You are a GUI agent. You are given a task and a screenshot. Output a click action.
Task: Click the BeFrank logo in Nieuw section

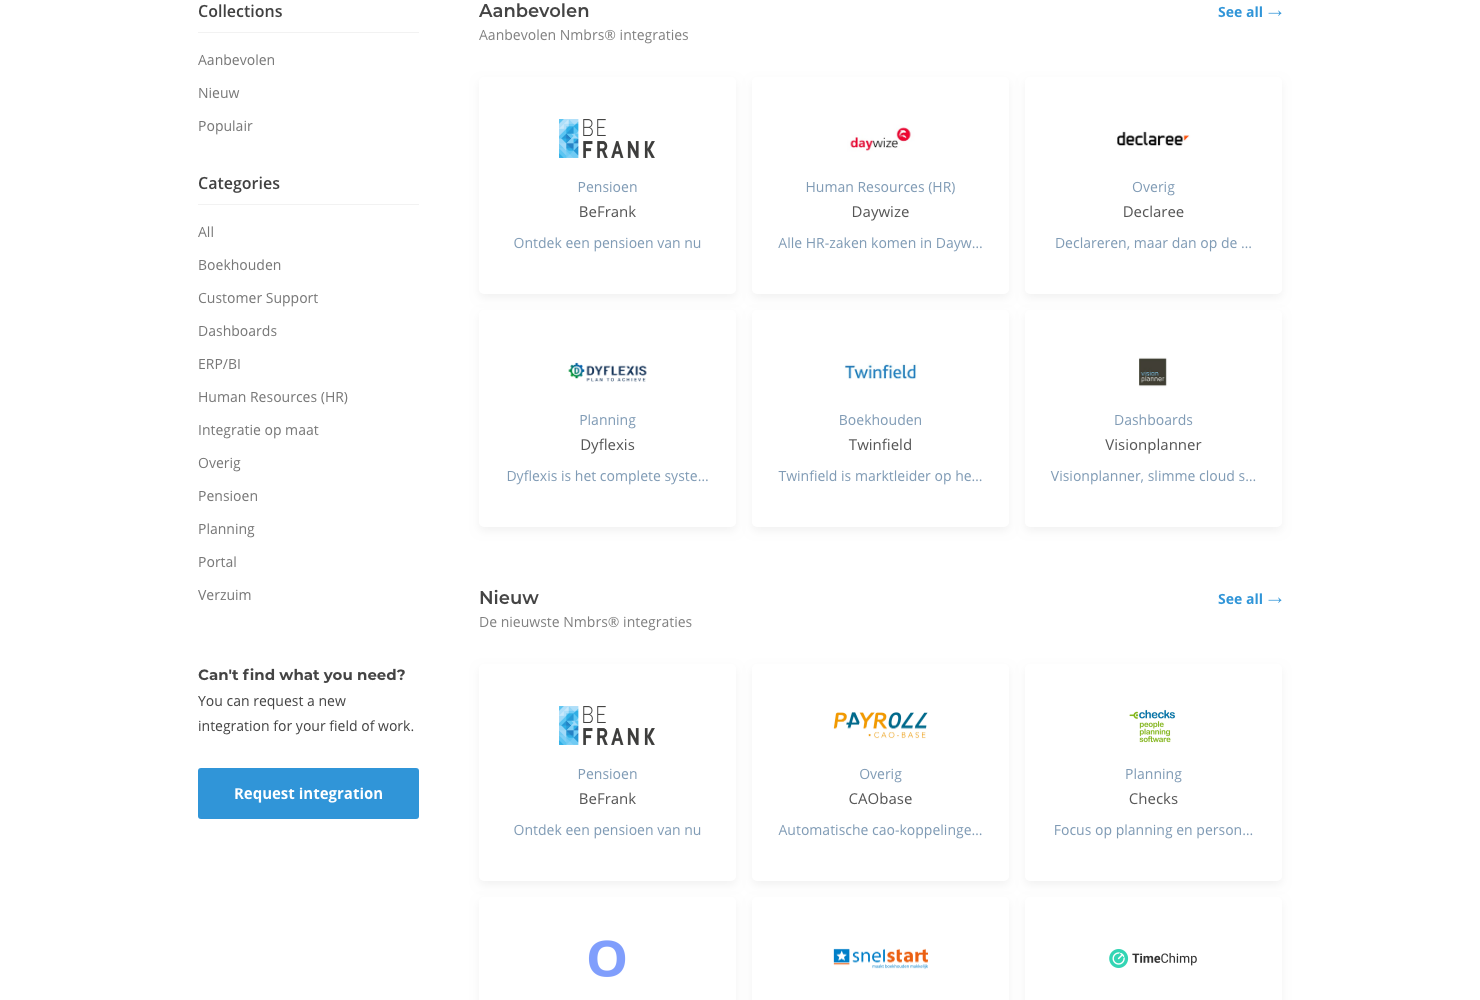coord(607,726)
